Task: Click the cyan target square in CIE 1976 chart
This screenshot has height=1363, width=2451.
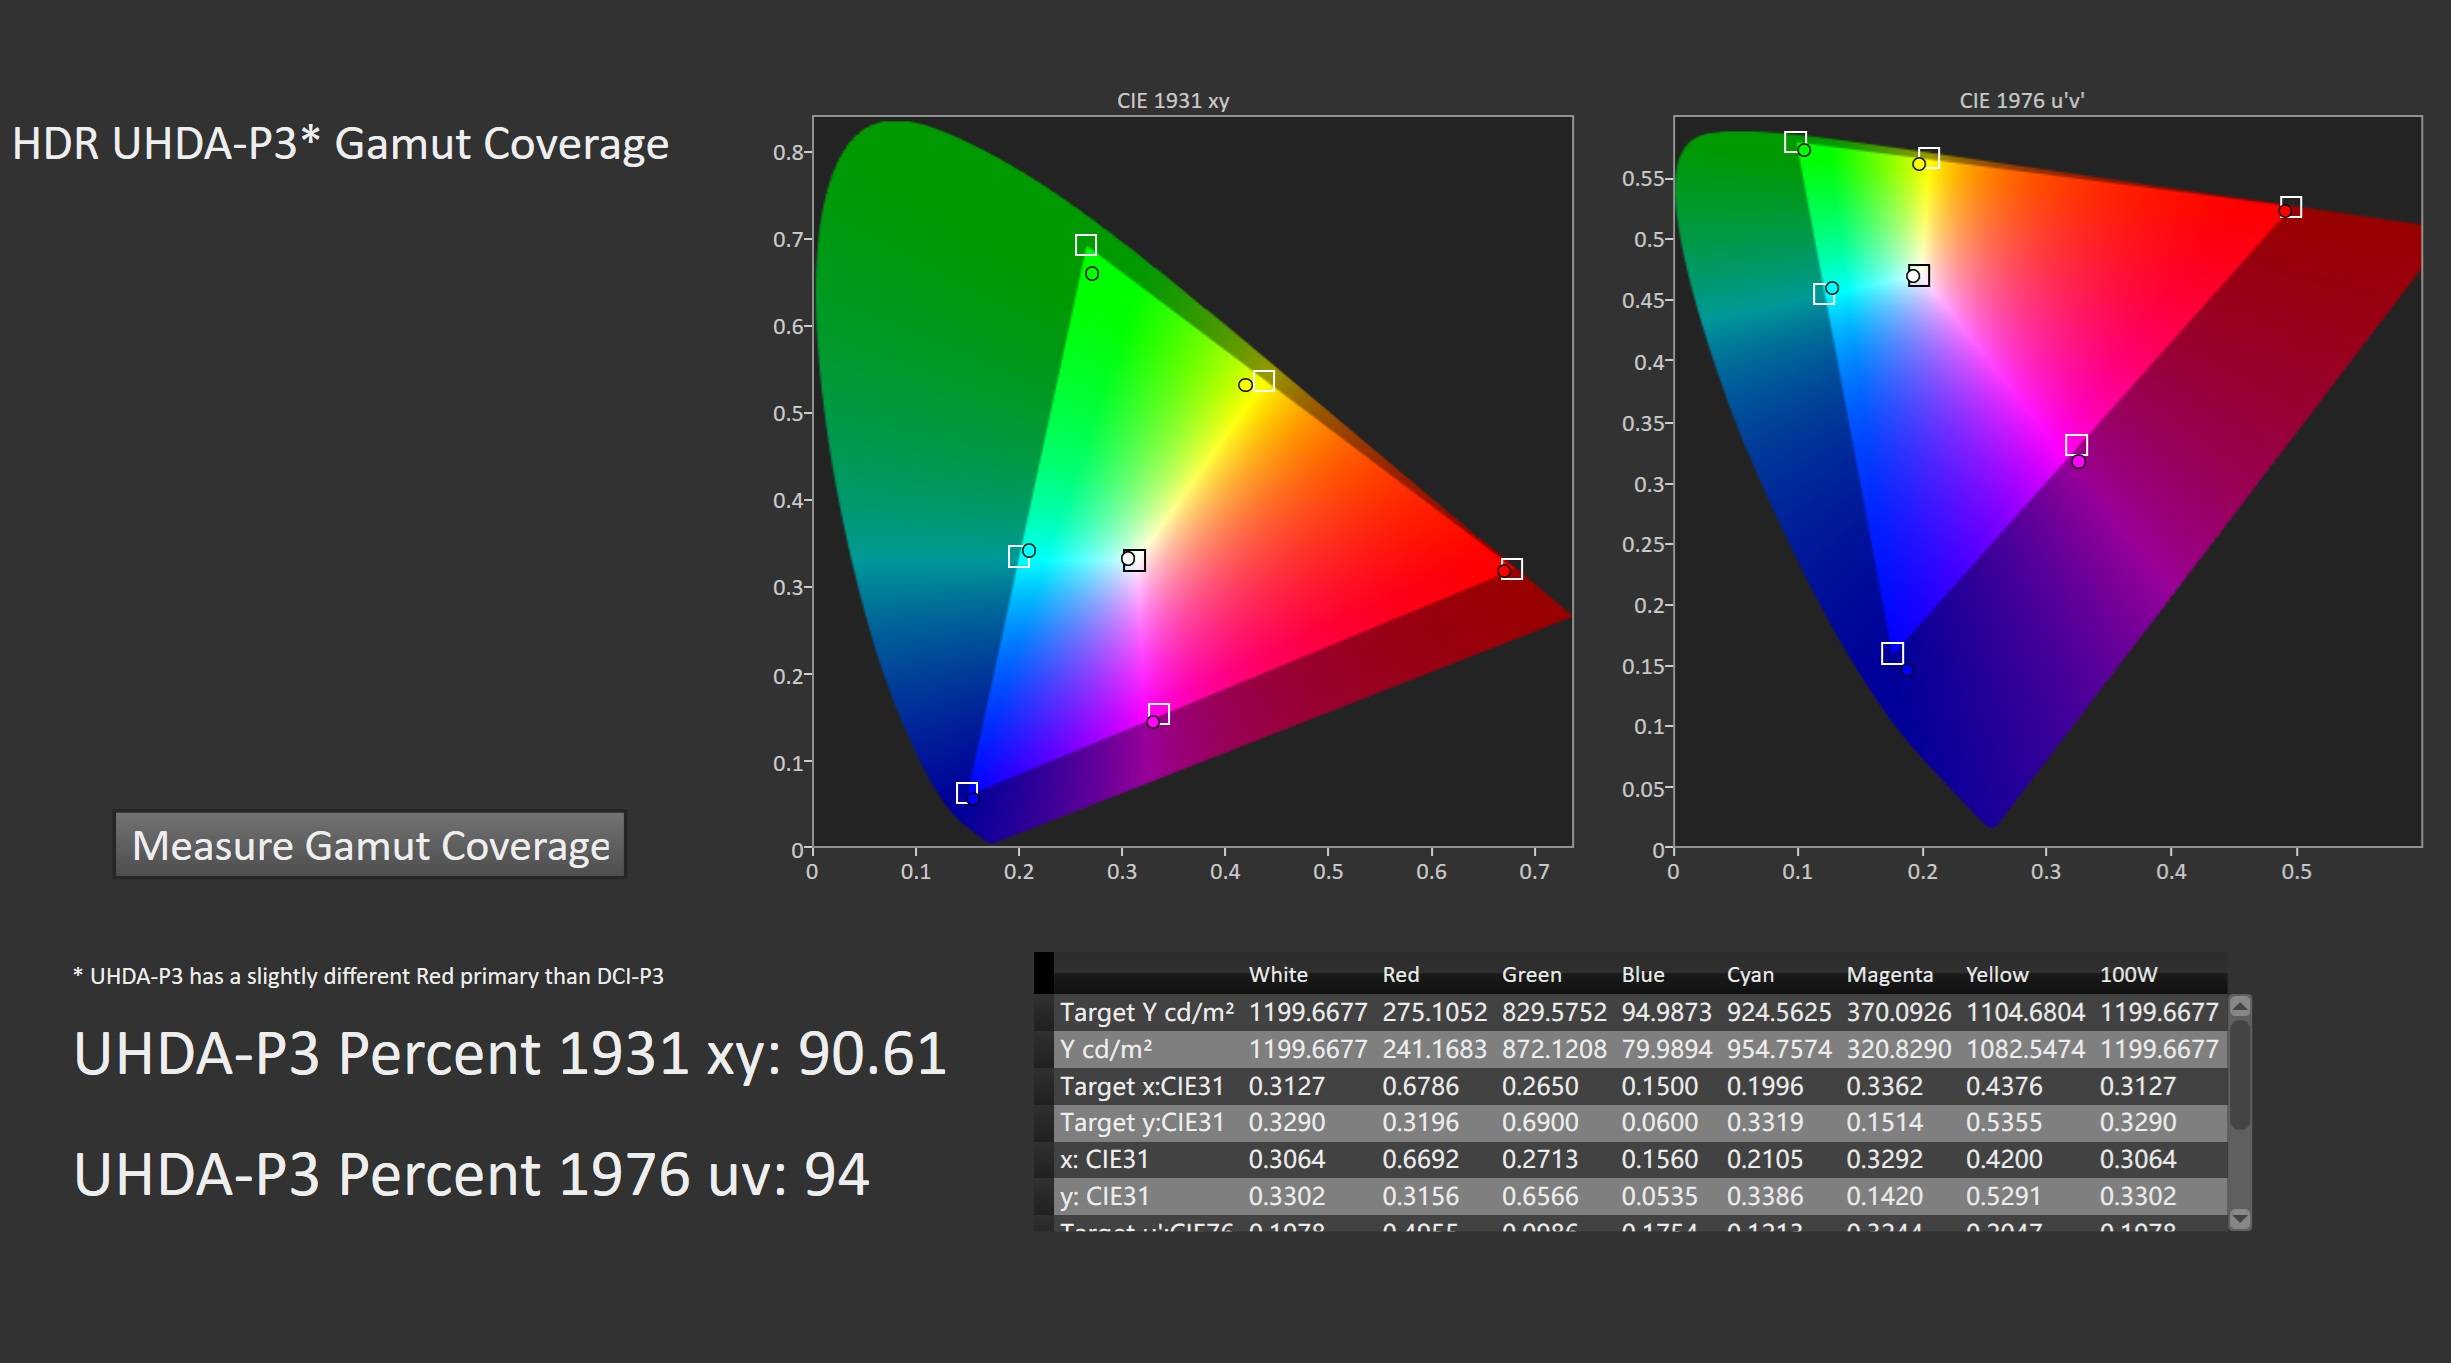Action: tap(1823, 294)
